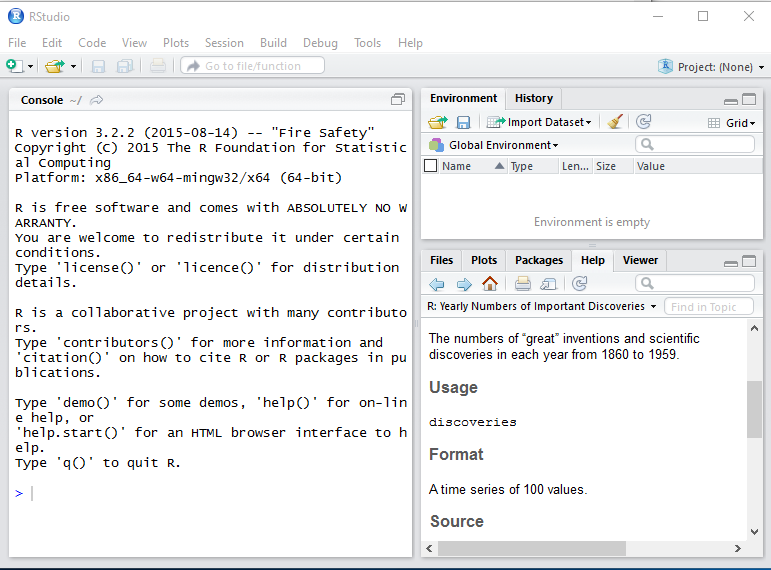
Task: Click the New File icon in the toolbar
Action: (x=14, y=66)
